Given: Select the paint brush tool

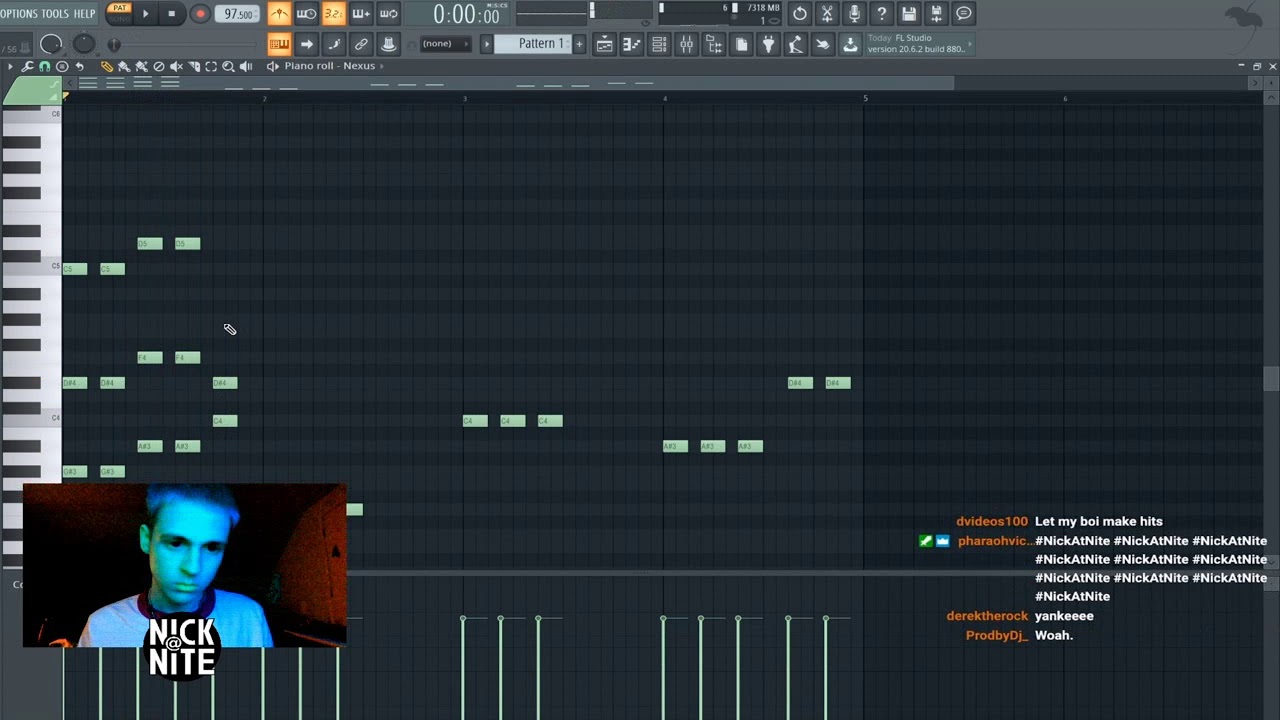Looking at the screenshot, I should coord(124,66).
